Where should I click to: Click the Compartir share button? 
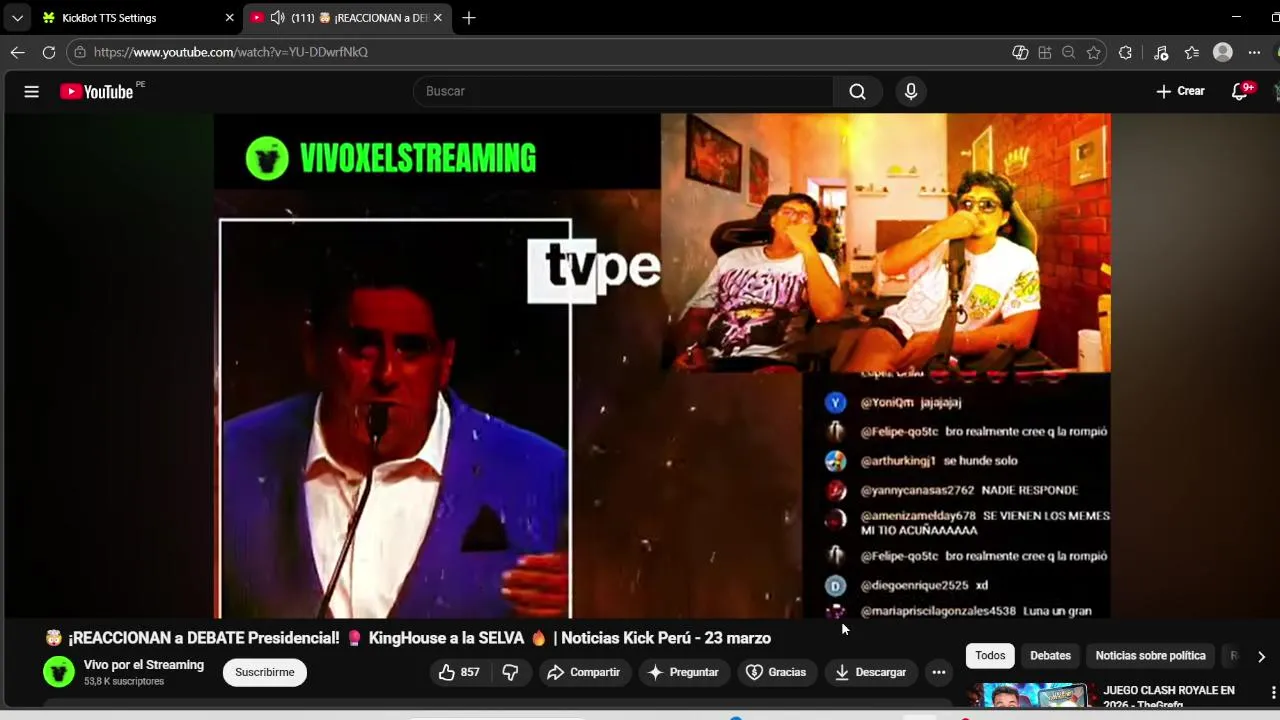pyautogui.click(x=584, y=672)
